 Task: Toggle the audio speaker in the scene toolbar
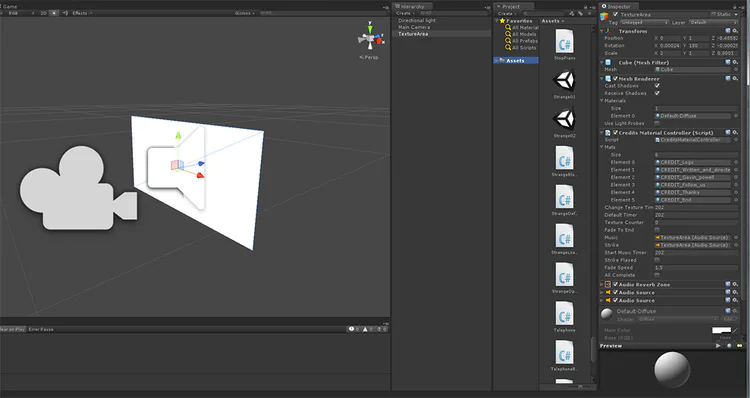(x=66, y=13)
